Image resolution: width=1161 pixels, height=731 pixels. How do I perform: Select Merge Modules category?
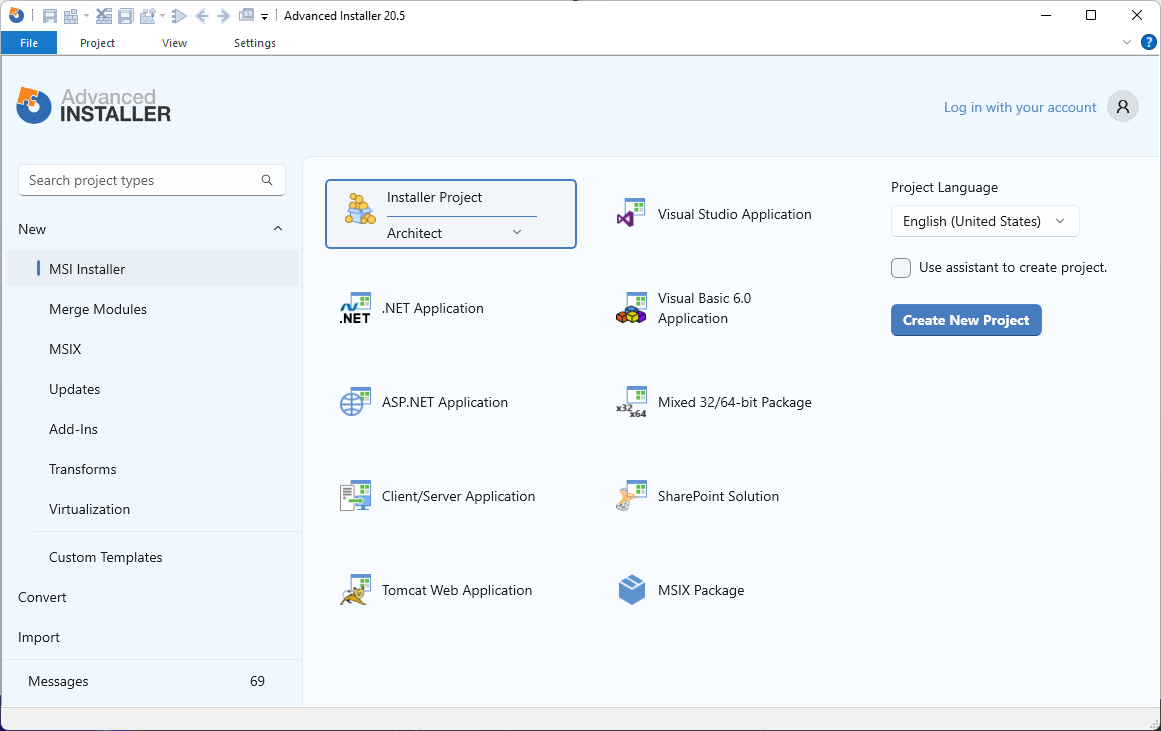tap(98, 309)
